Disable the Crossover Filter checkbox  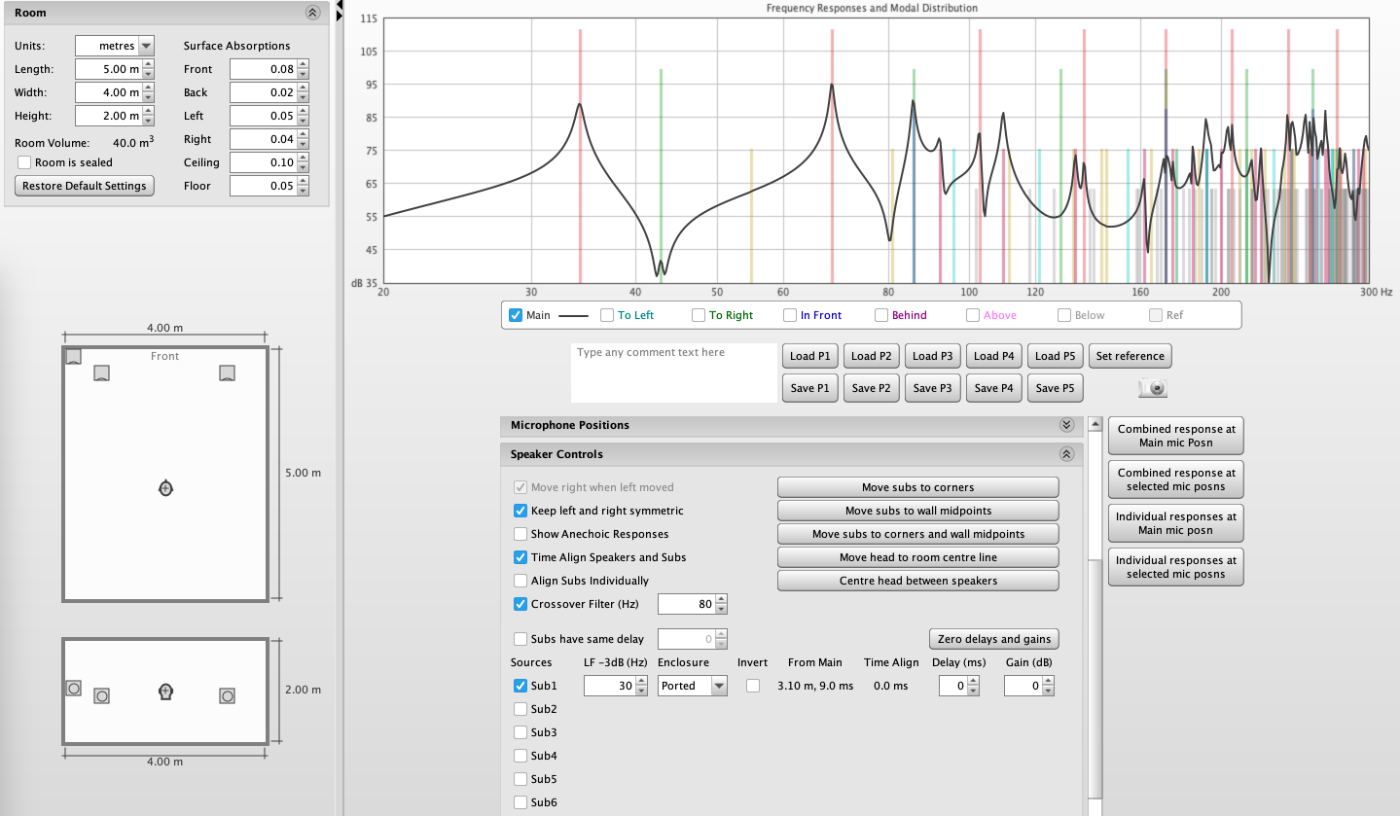click(520, 604)
